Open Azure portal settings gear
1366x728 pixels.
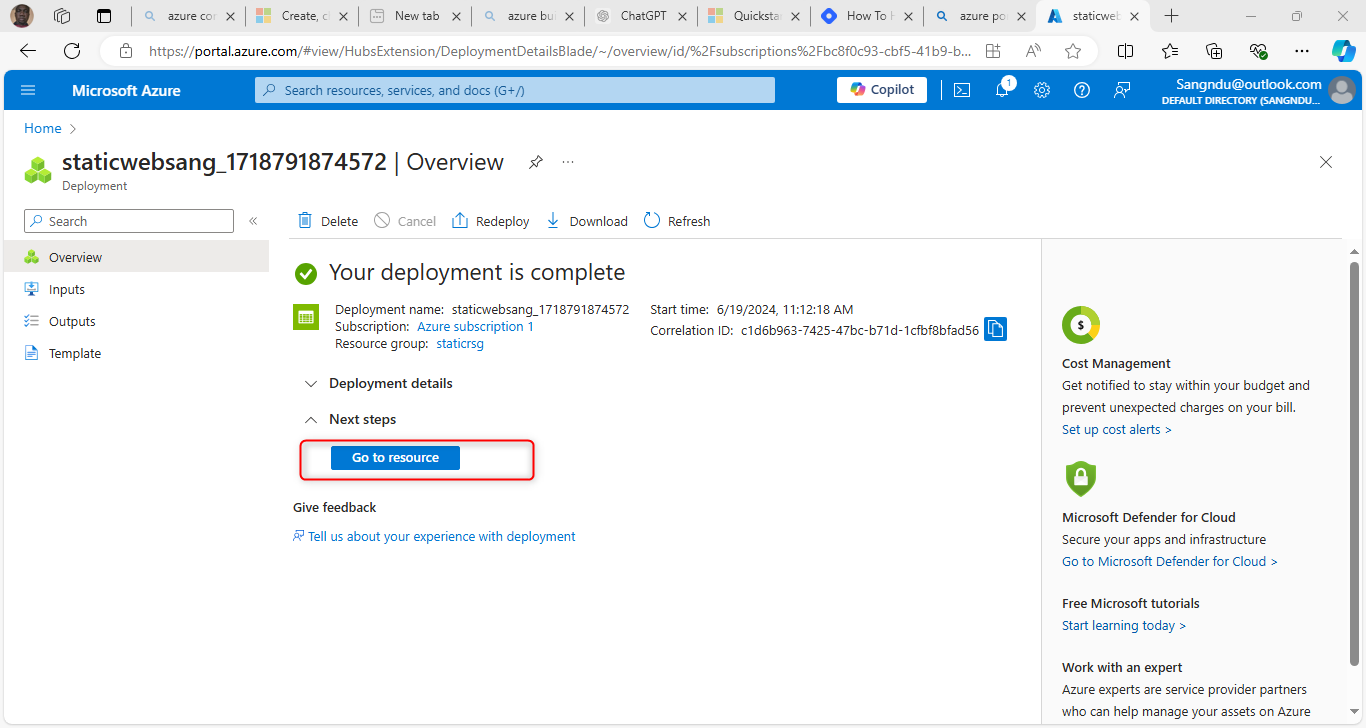click(1042, 90)
